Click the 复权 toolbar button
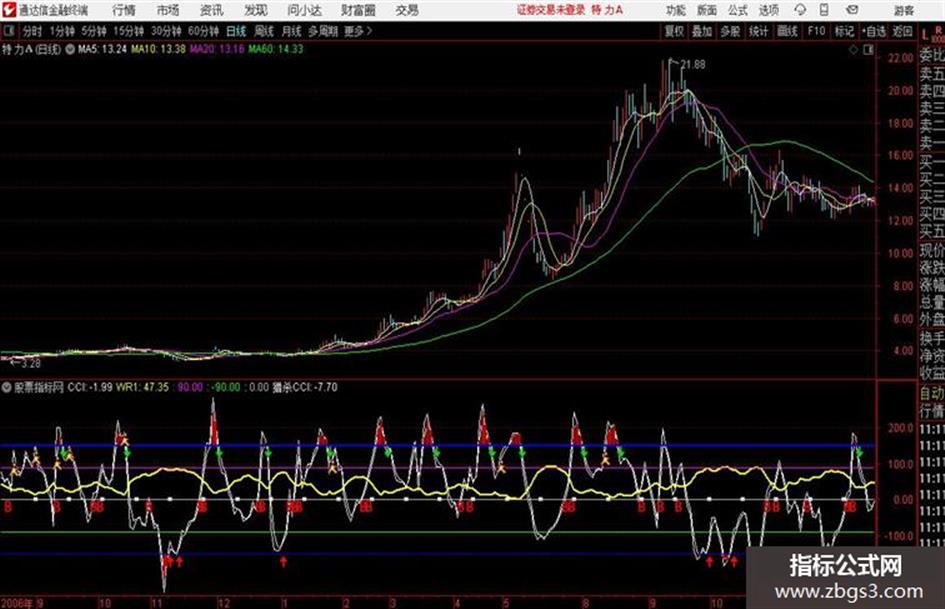This screenshot has height=609, width=945. tap(674, 31)
